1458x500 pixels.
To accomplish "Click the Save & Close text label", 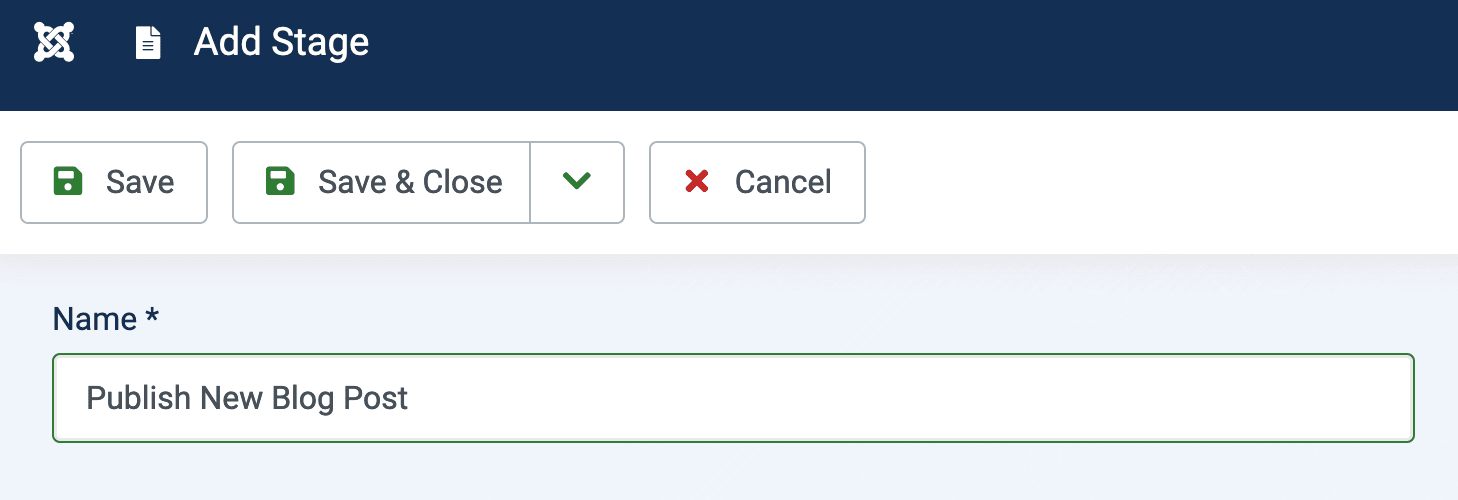I will (x=410, y=182).
